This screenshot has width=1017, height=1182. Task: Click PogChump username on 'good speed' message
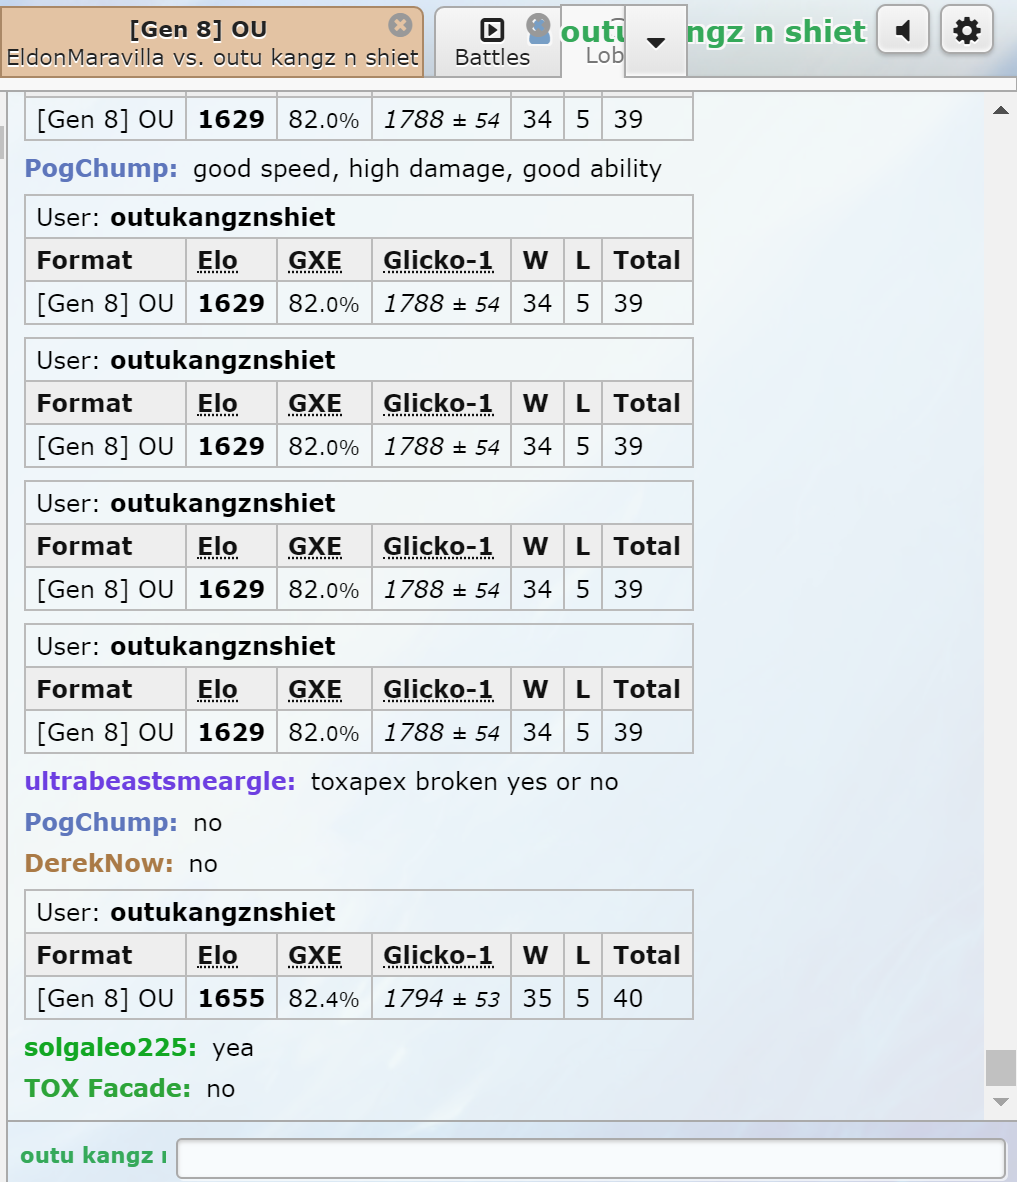coord(101,168)
